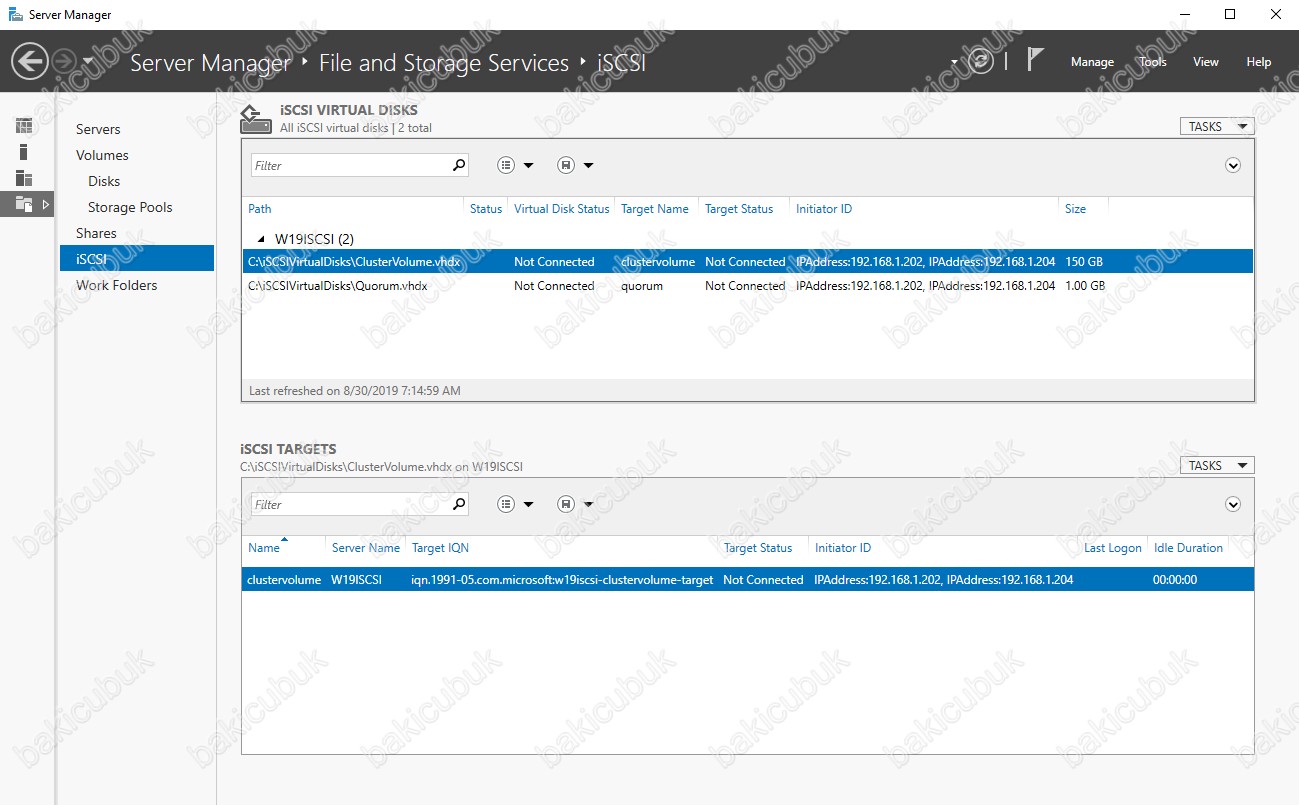Sort targets by Server Name column
This screenshot has height=805, width=1299.
(x=366, y=548)
